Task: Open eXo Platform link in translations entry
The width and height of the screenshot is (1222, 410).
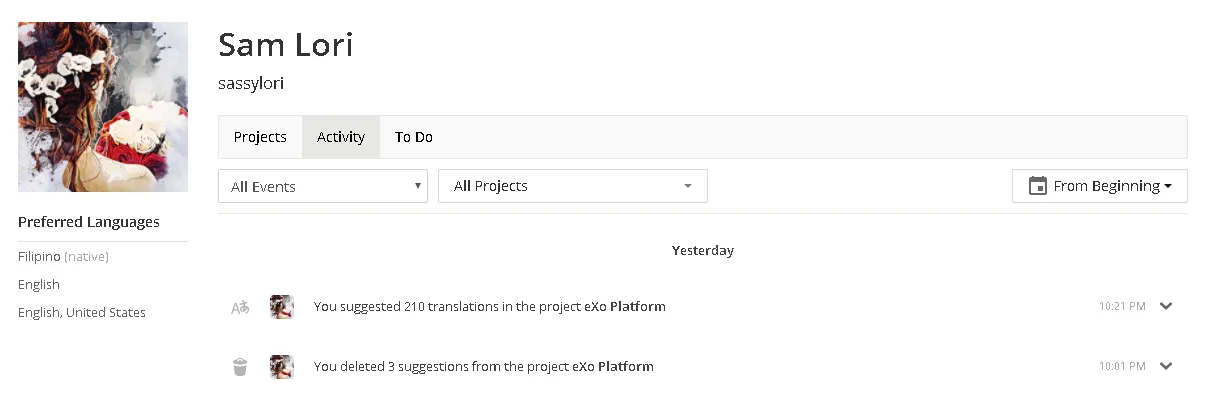Action: (x=625, y=307)
